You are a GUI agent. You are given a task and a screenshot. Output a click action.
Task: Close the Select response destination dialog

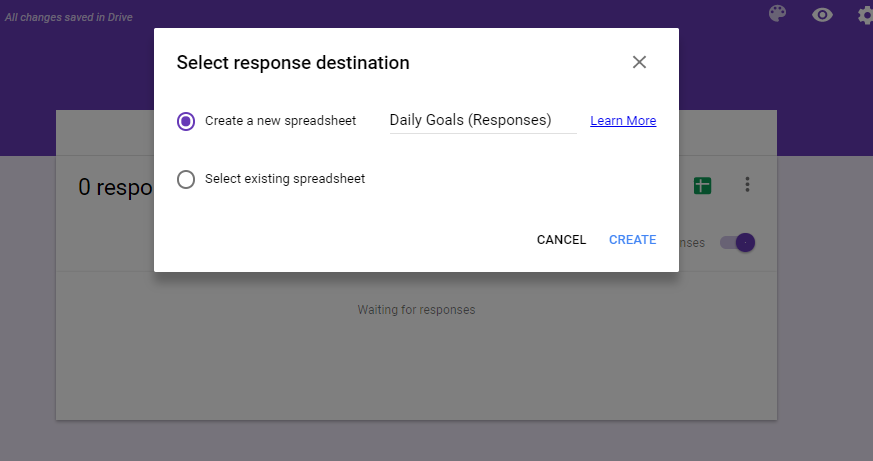coord(639,62)
